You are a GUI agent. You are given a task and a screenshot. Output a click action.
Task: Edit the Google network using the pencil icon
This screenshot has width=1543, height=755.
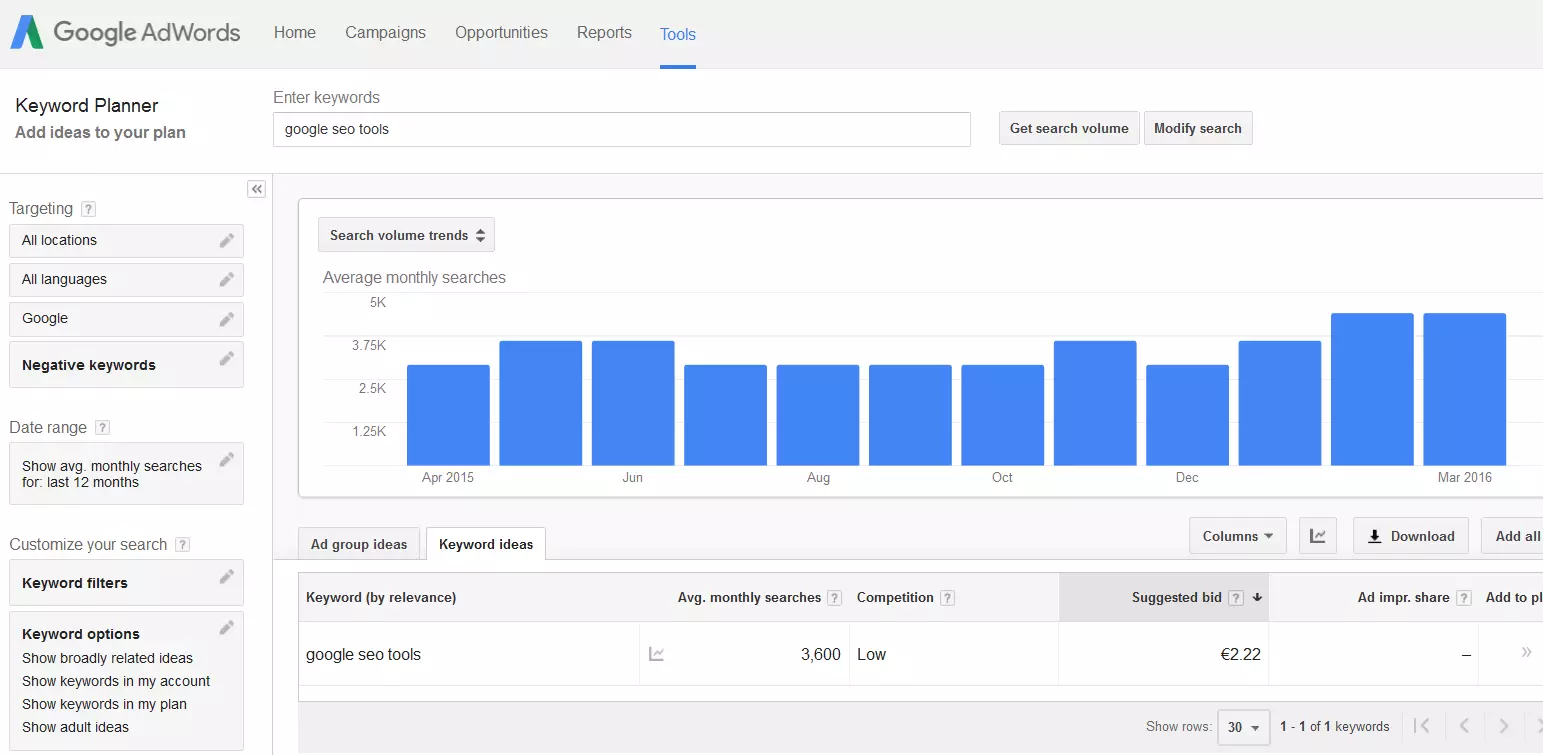[227, 318]
